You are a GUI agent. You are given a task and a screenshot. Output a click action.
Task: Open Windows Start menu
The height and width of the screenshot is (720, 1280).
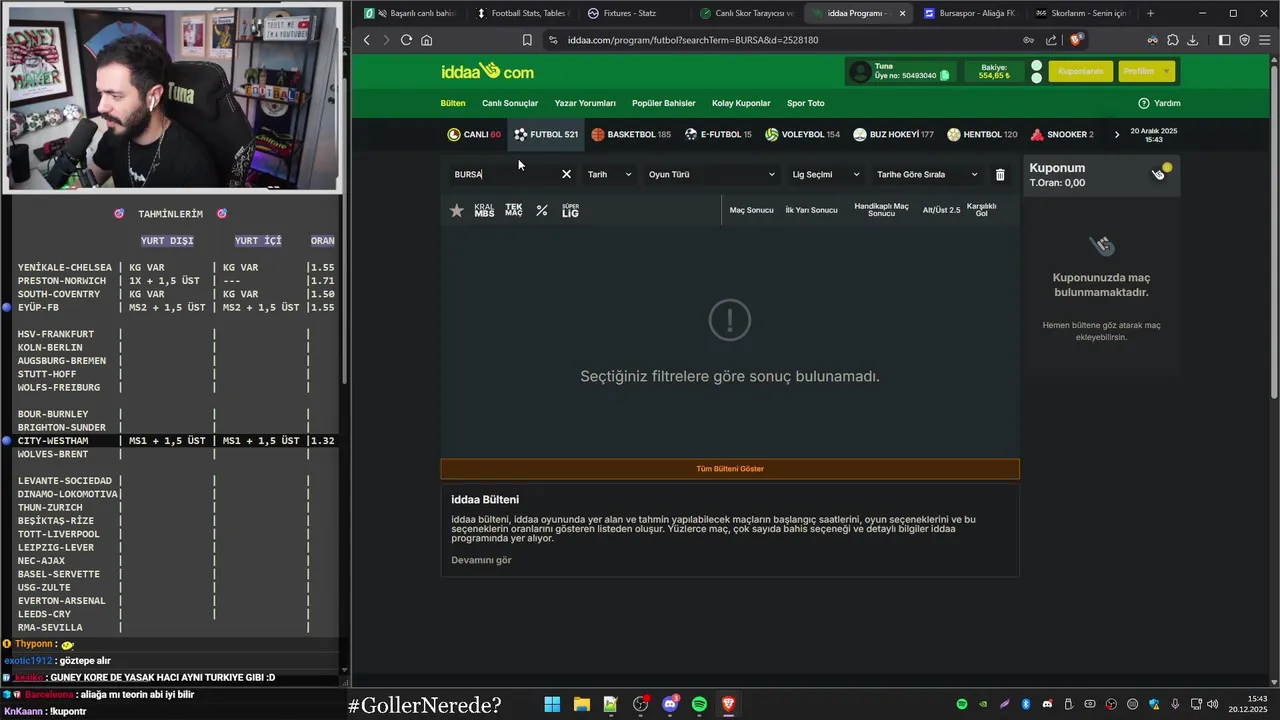tap(552, 704)
